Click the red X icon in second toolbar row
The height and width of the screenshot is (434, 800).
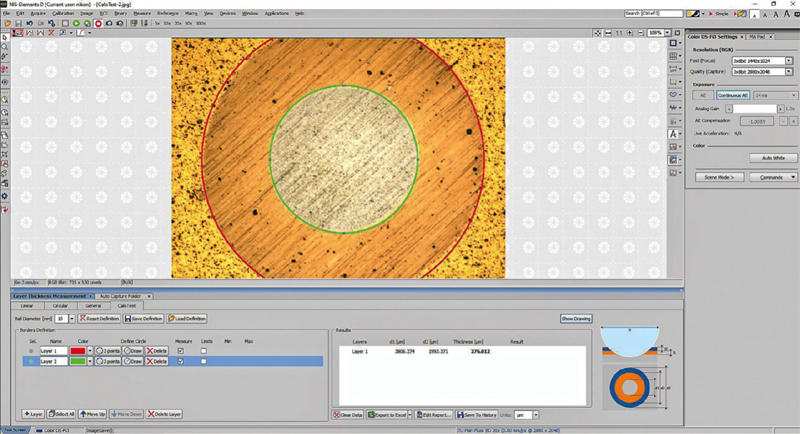(x=51, y=33)
